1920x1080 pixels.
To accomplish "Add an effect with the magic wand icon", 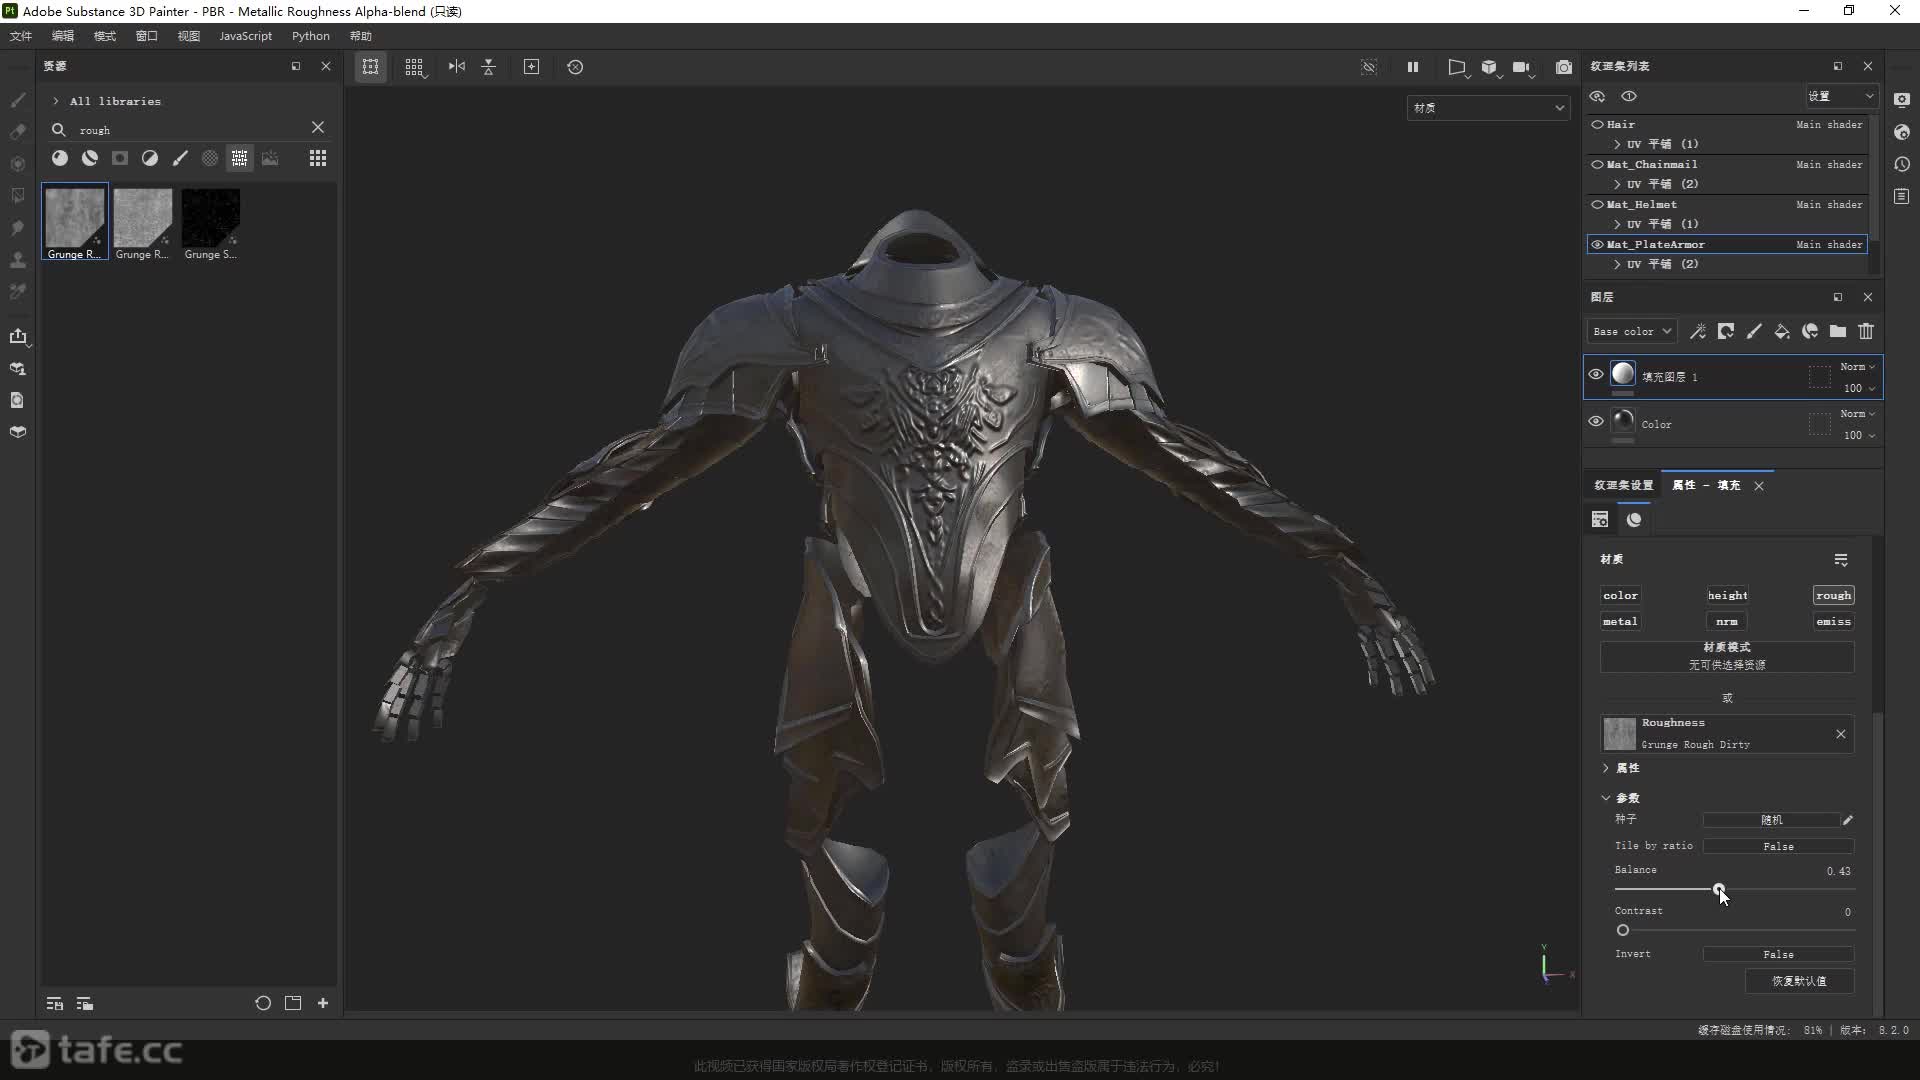I will tap(1698, 331).
